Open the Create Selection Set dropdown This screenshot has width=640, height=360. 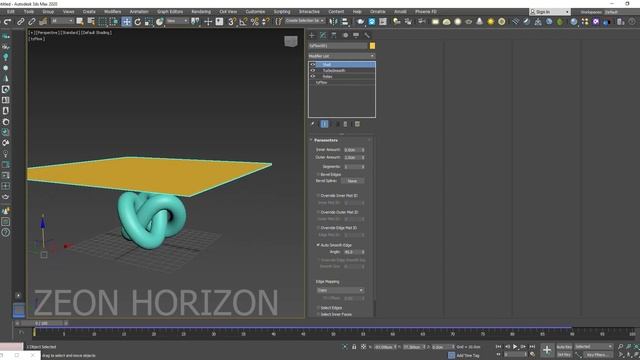coord(304,20)
